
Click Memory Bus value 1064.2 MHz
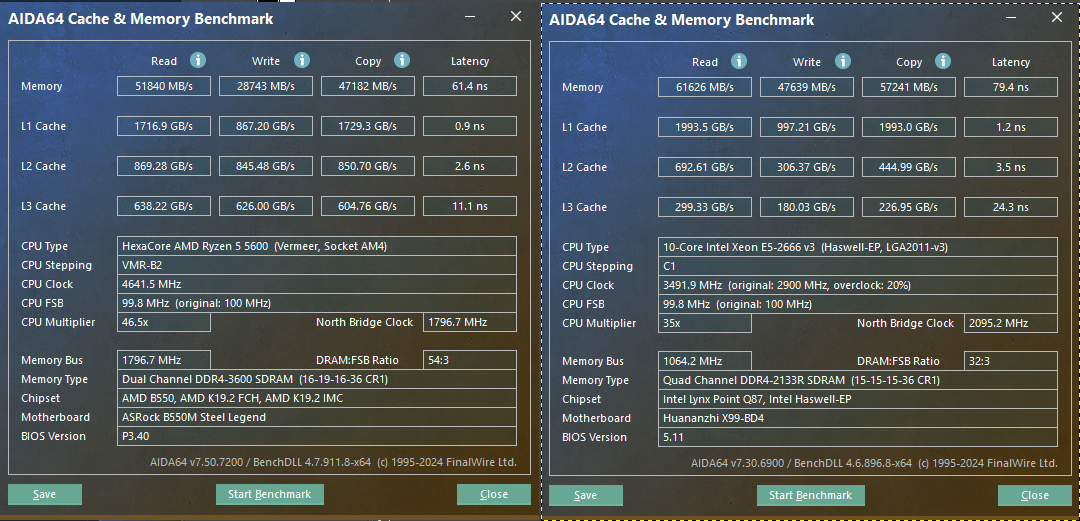click(x=705, y=360)
